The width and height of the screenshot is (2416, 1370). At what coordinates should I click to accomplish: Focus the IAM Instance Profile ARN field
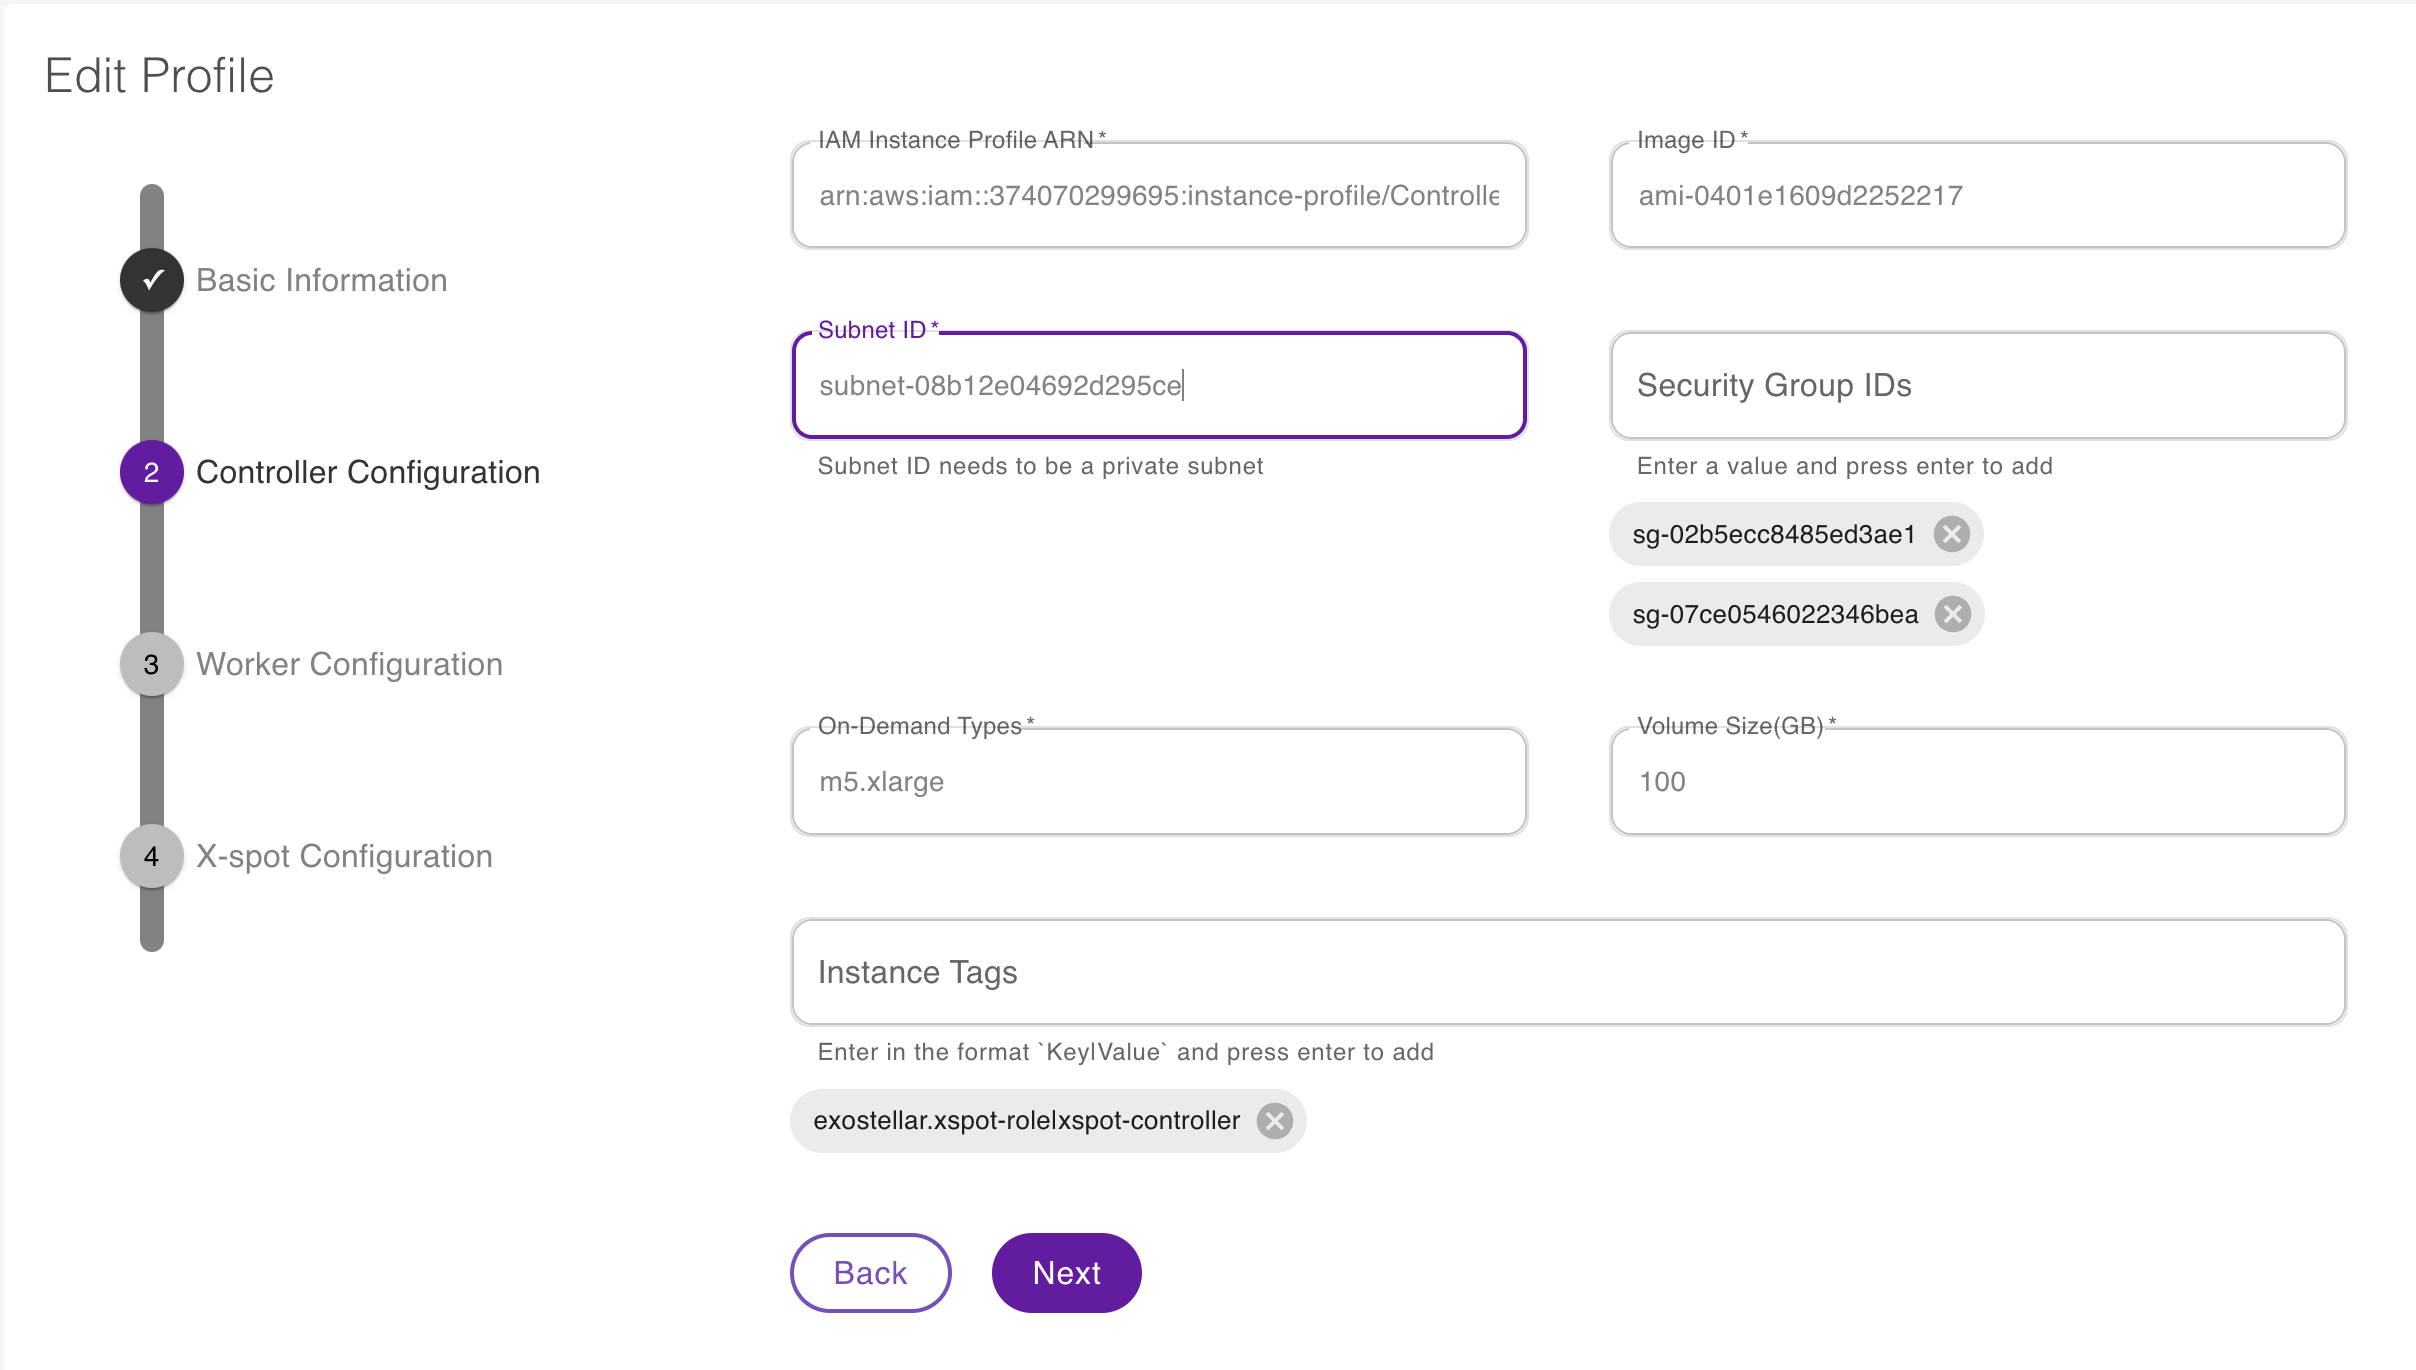pyautogui.click(x=1158, y=196)
